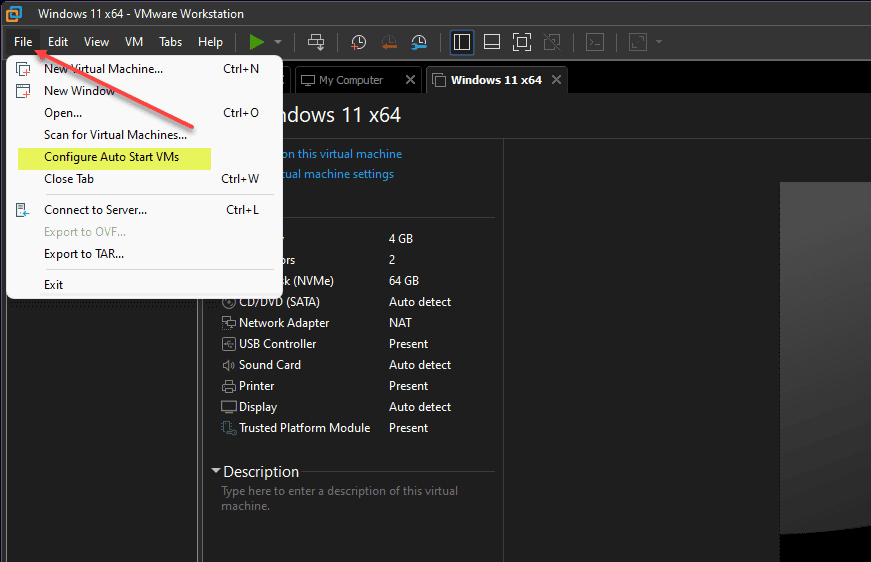Click the New Window menu icon
The image size is (871, 562).
coord(23,91)
